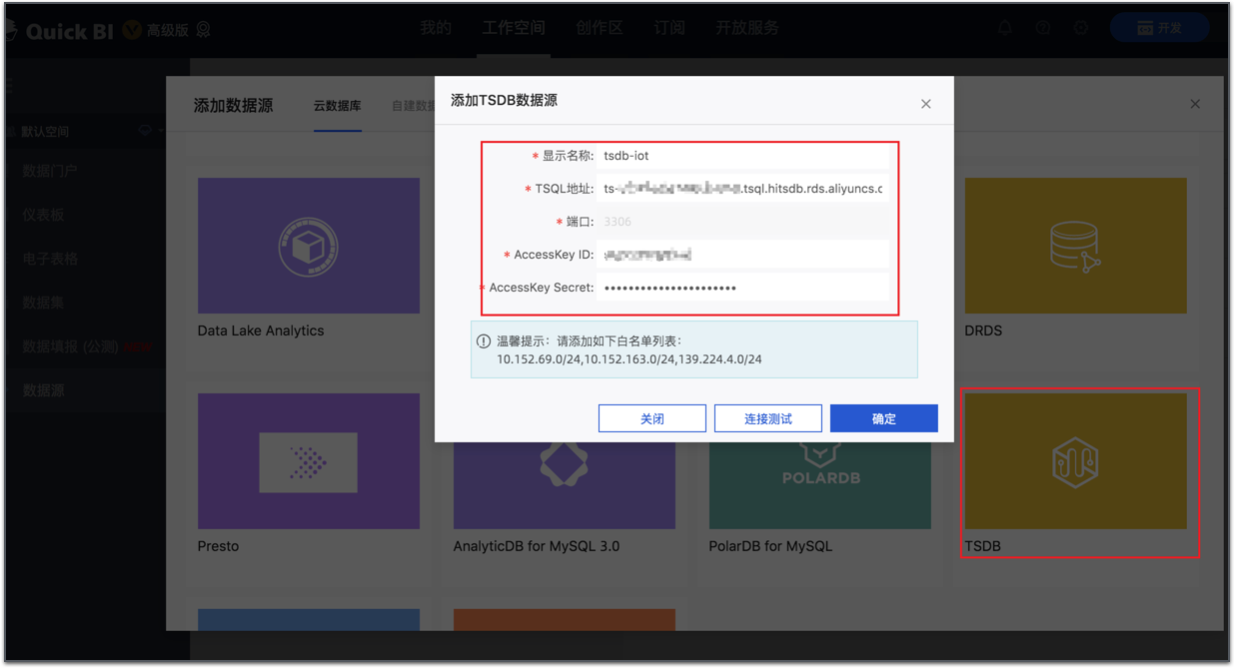
Task: Edit the AccessKey Secret field
Action: coord(743,287)
